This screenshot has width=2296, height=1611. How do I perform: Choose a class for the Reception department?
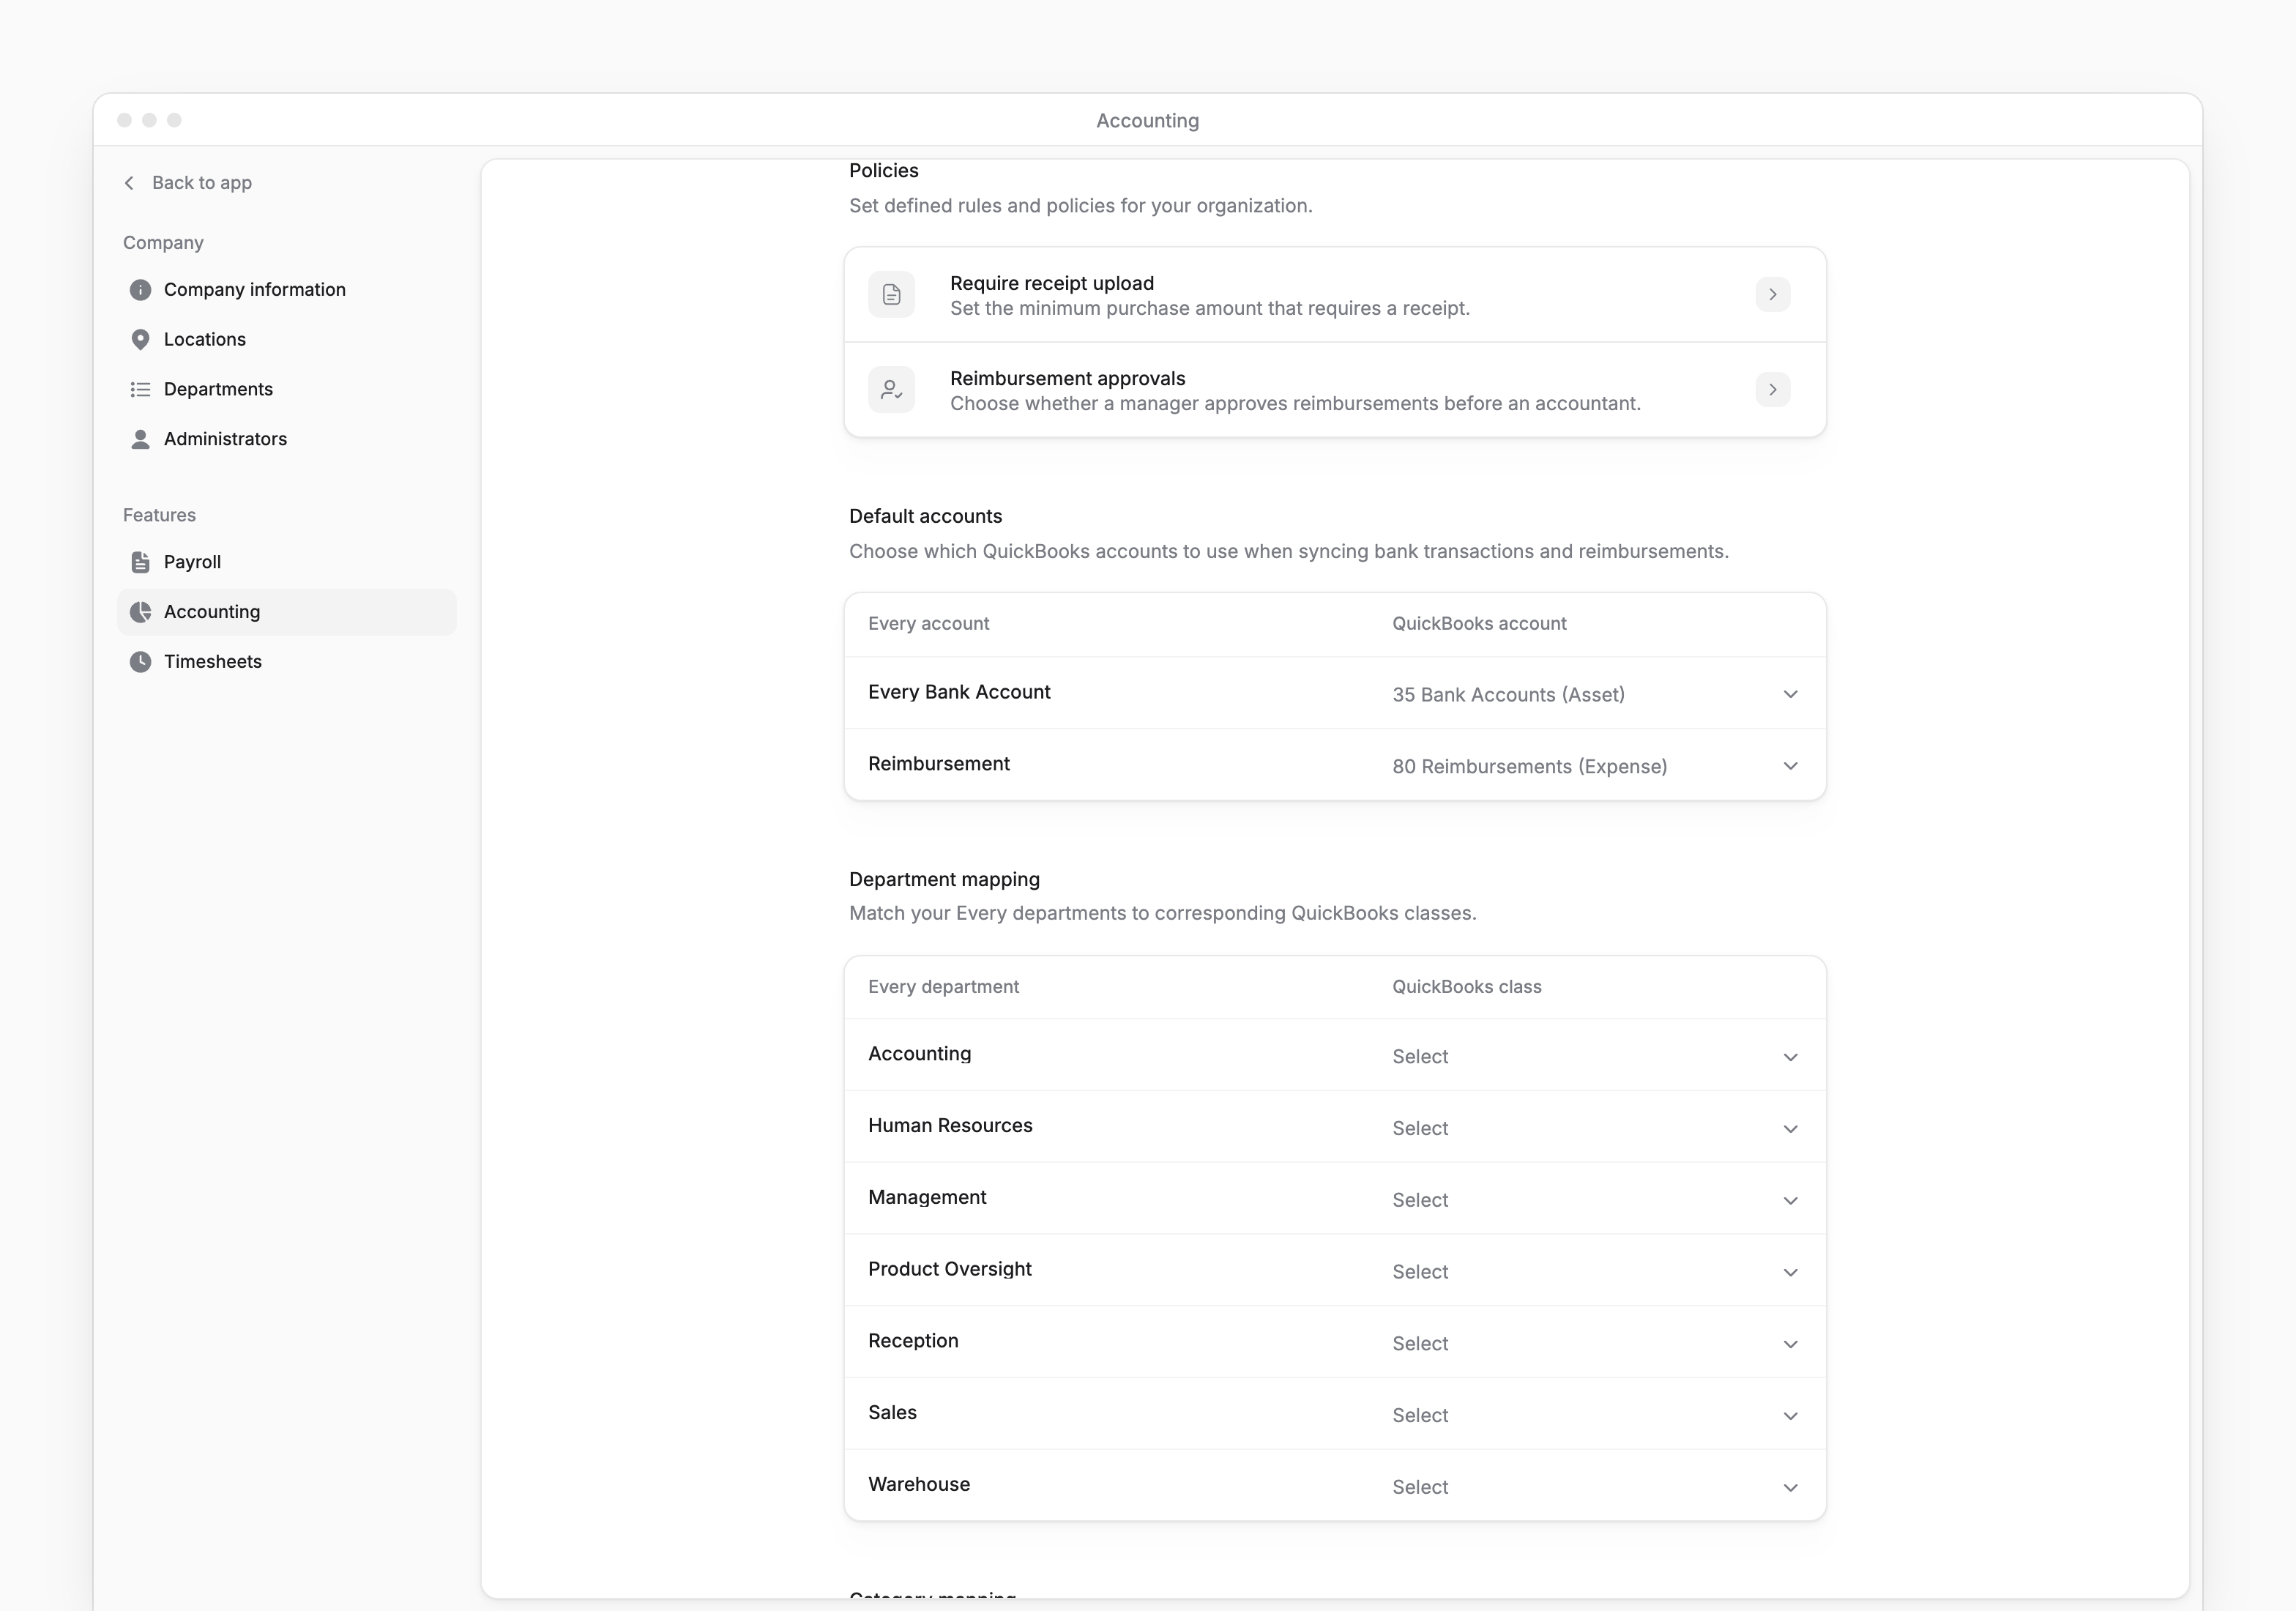tap(1595, 1344)
